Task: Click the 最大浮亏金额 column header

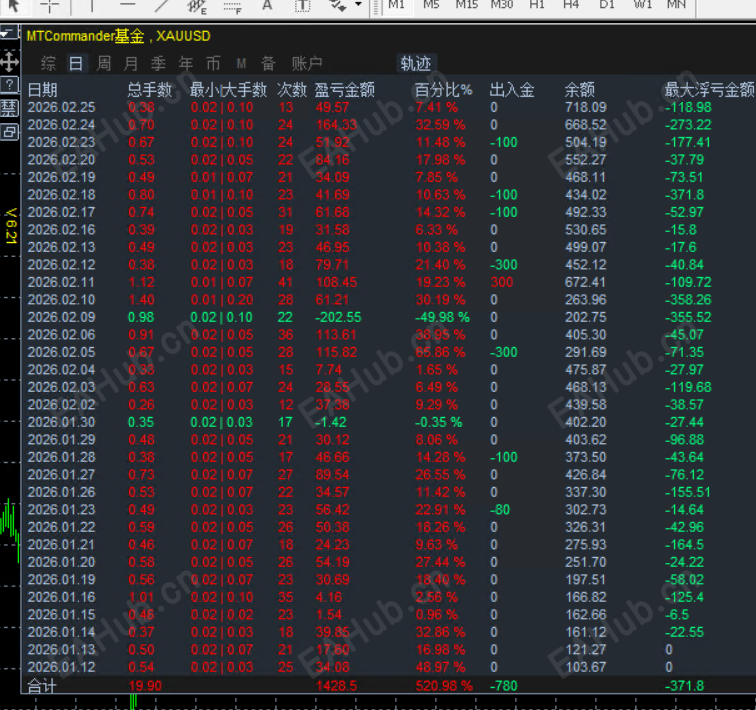Action: [x=709, y=90]
